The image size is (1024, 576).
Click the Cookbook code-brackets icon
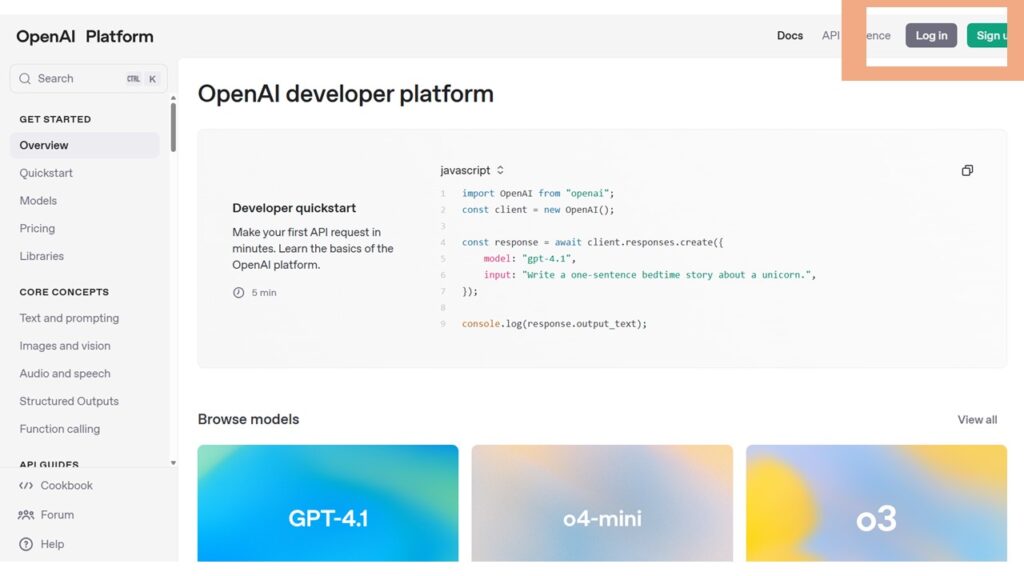point(26,485)
